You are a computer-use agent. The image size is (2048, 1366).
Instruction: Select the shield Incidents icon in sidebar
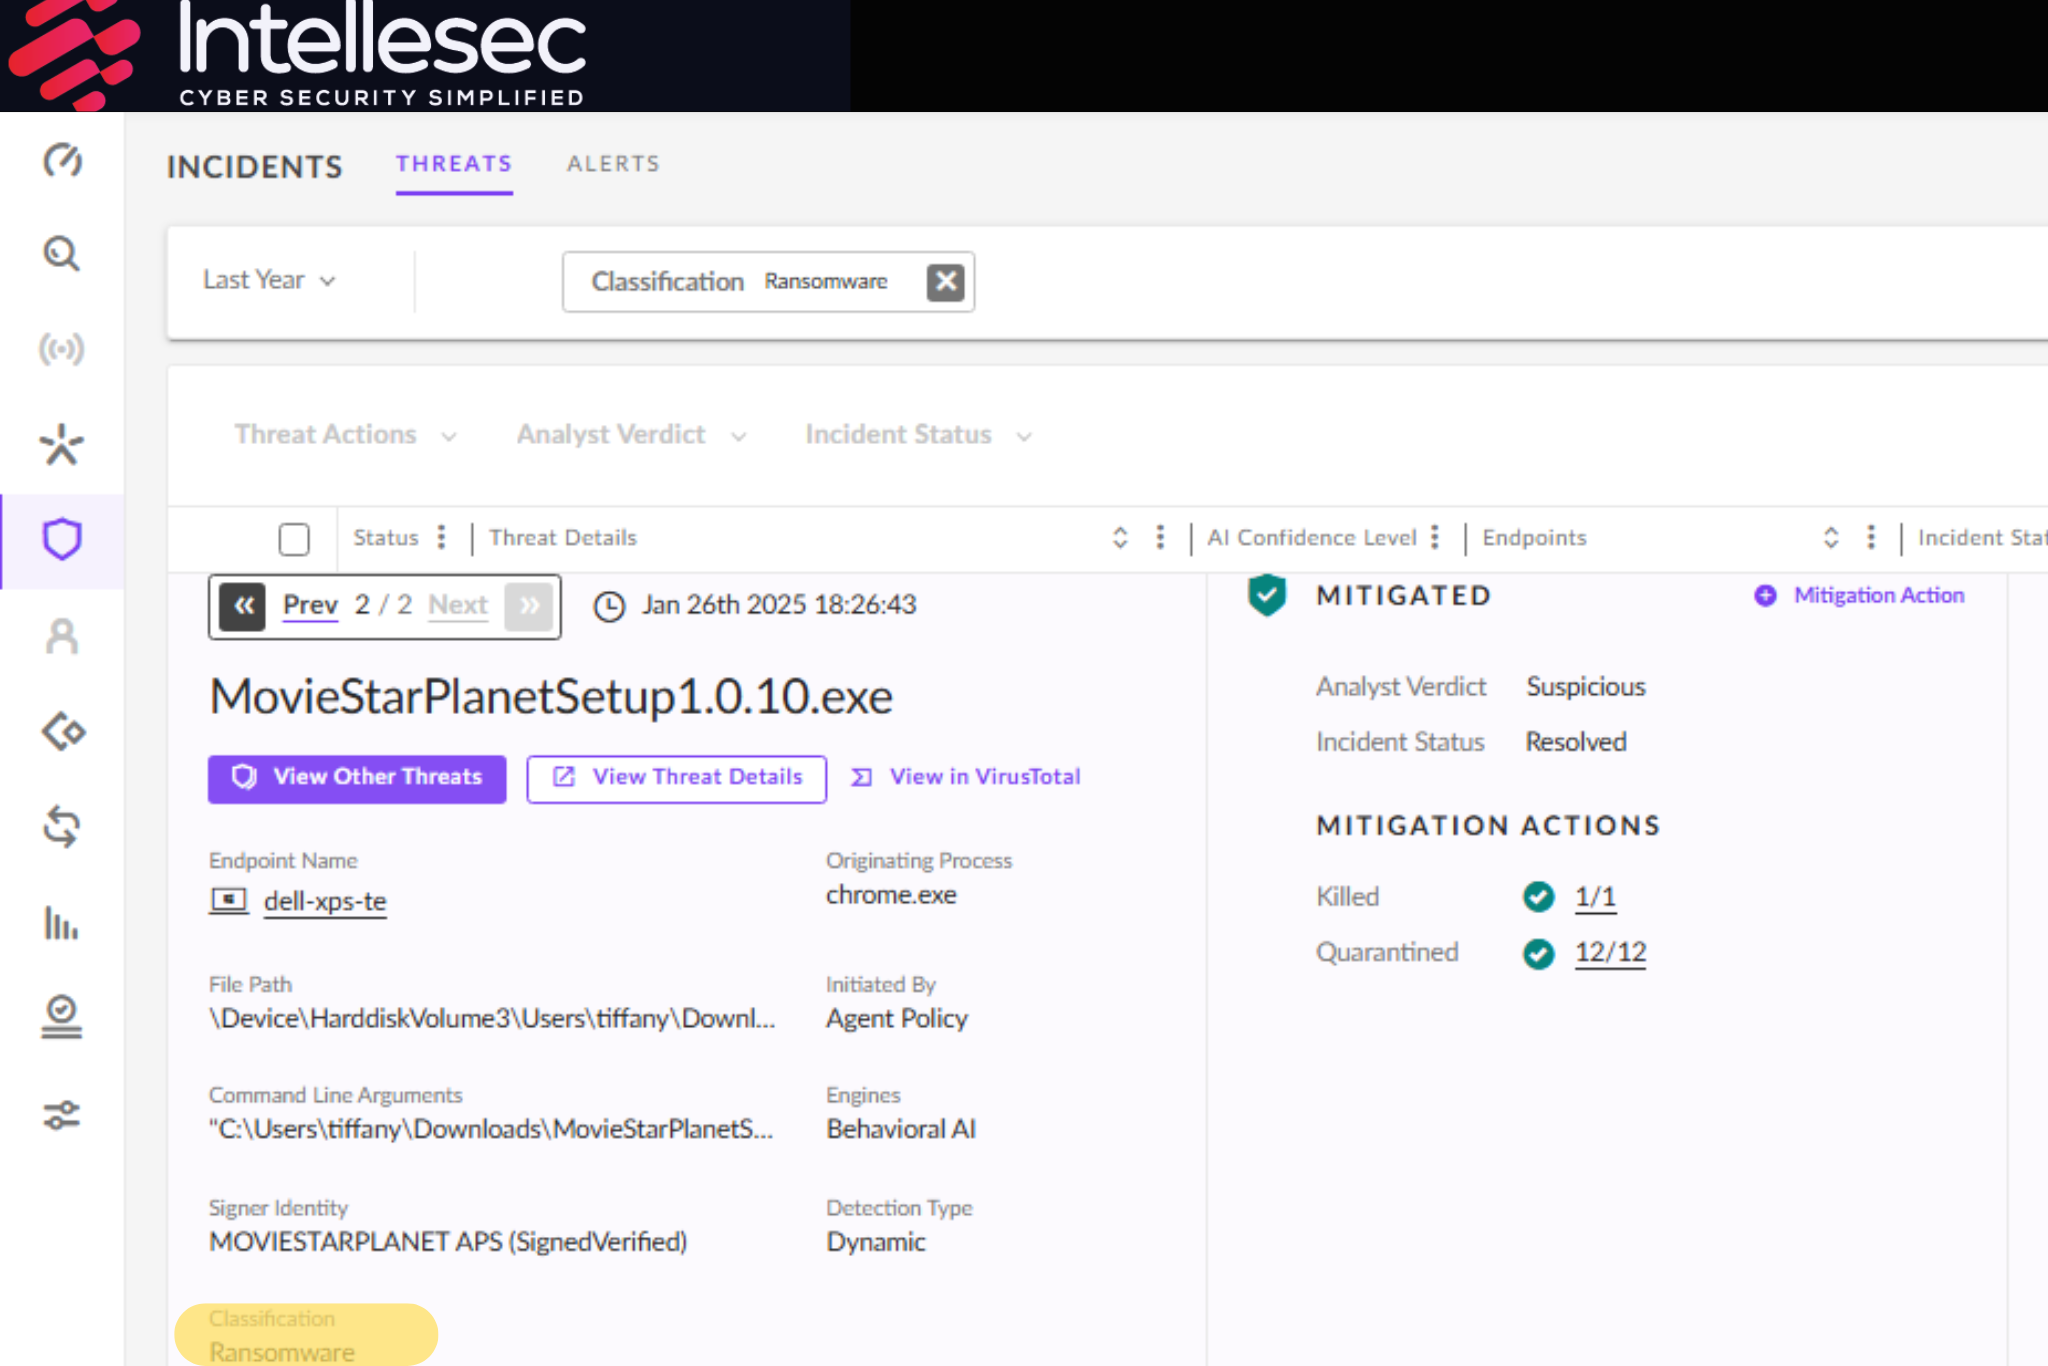62,539
